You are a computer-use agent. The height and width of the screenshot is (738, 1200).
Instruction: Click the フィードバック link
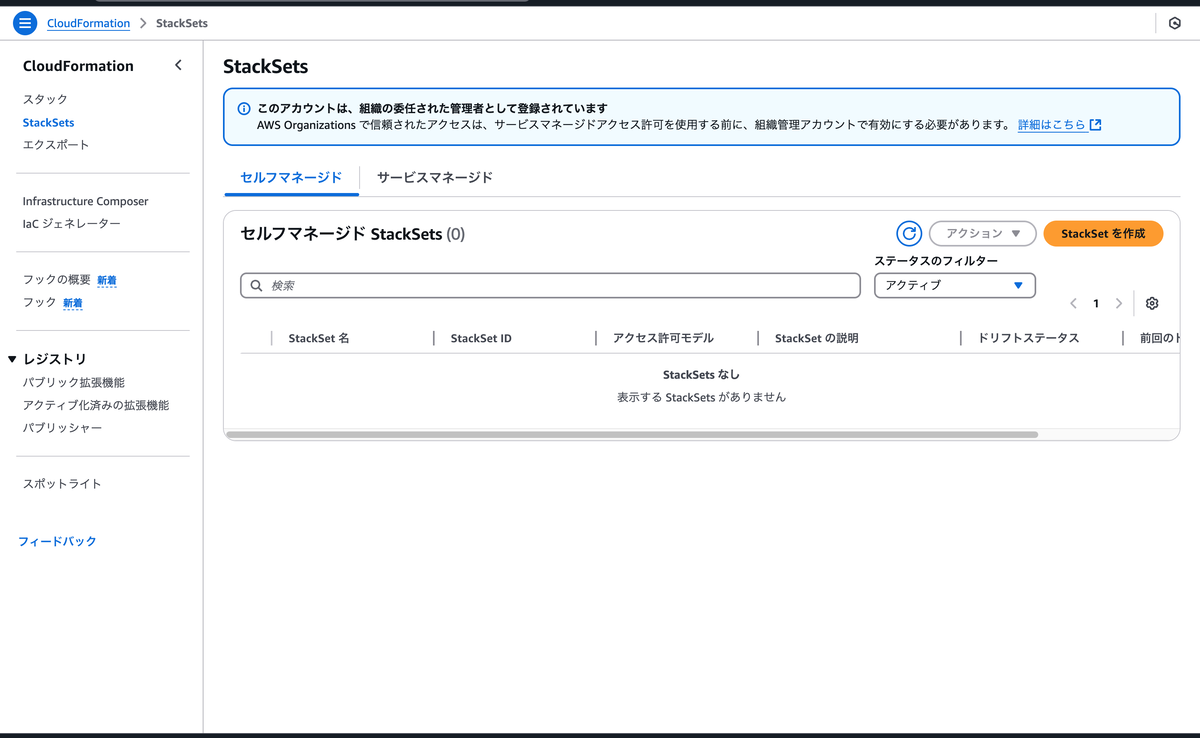57,541
